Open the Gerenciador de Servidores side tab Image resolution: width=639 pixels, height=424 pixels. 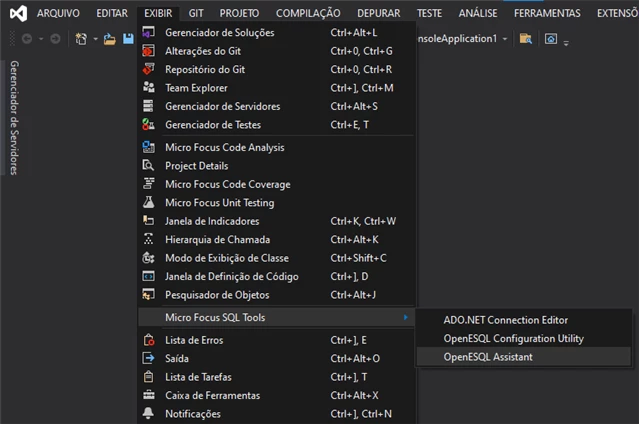click(x=14, y=118)
